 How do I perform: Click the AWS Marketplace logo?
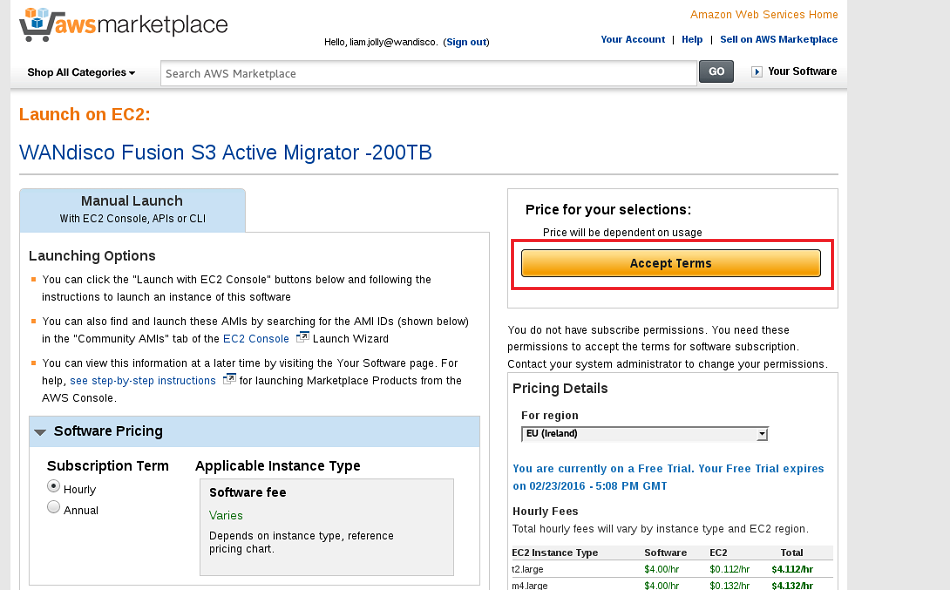pyautogui.click(x=124, y=25)
